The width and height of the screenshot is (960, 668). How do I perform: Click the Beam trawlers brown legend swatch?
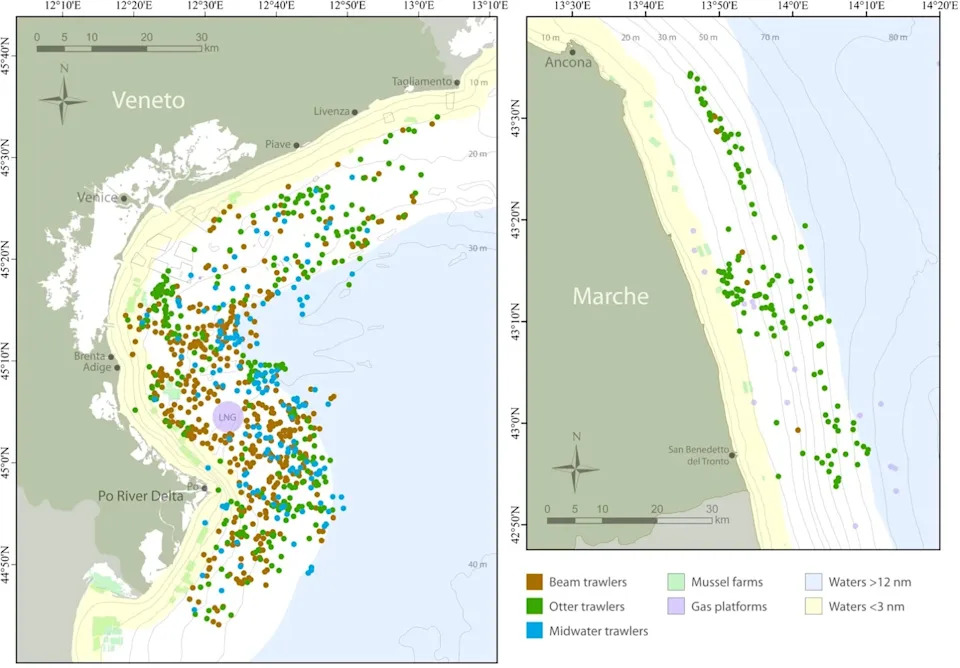pyautogui.click(x=534, y=582)
